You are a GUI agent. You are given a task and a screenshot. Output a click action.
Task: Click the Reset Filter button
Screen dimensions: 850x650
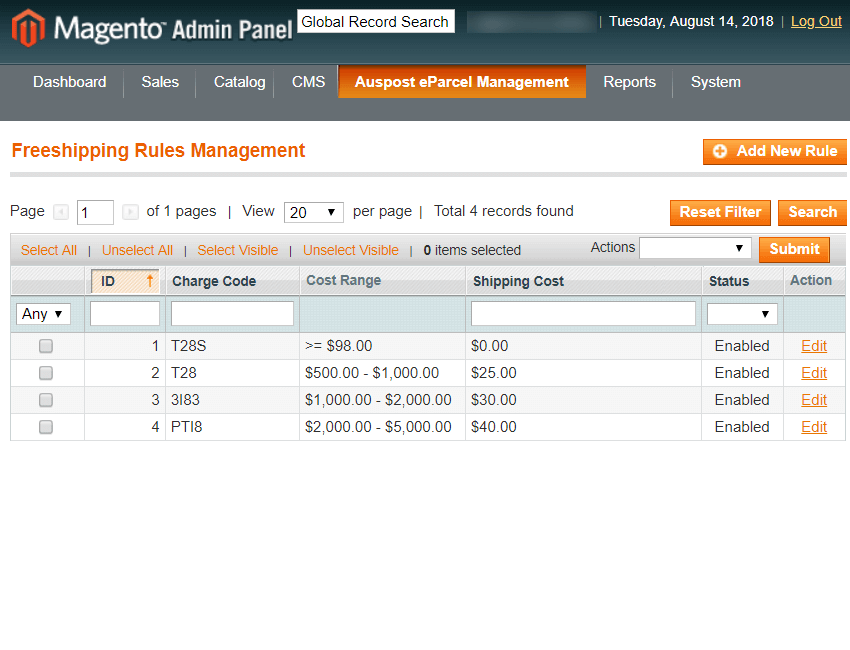(x=720, y=212)
